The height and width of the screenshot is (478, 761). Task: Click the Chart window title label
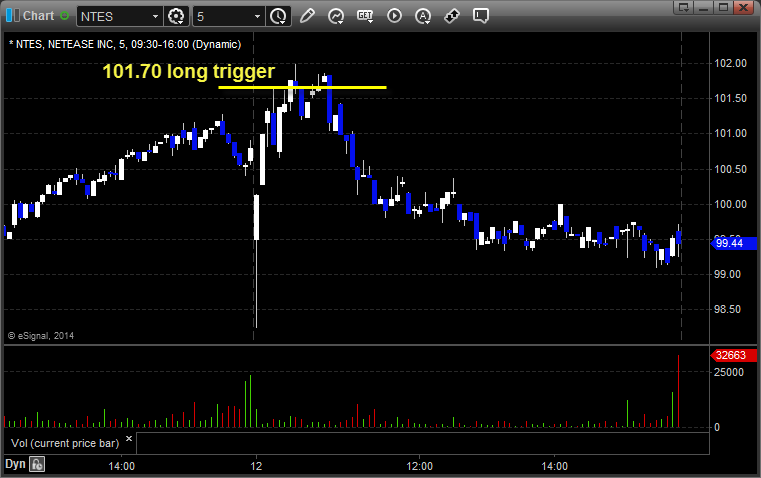(39, 16)
